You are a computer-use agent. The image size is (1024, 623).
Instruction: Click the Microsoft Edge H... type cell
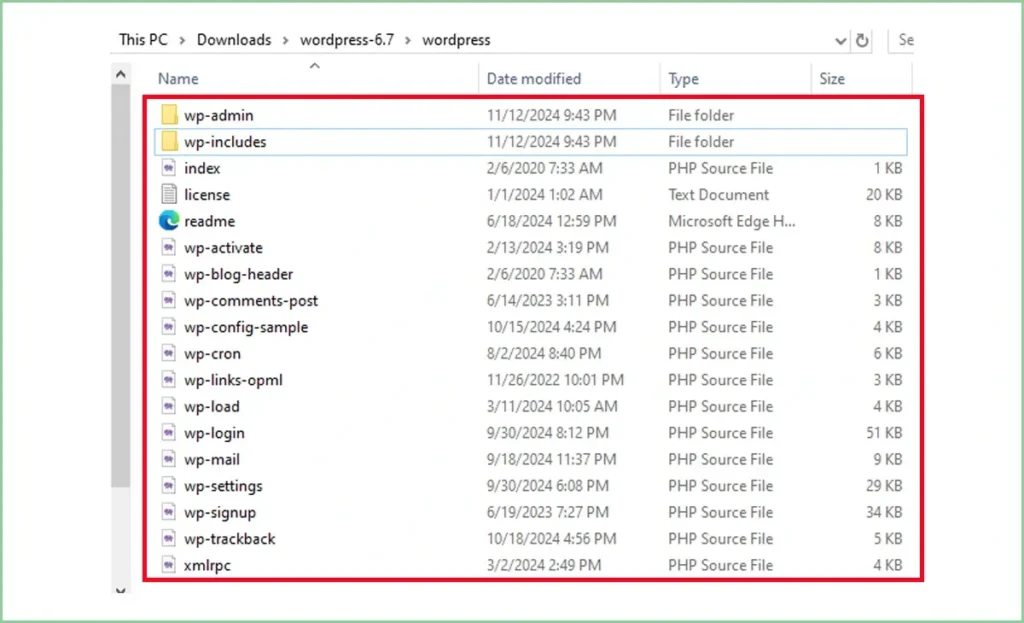(x=731, y=221)
